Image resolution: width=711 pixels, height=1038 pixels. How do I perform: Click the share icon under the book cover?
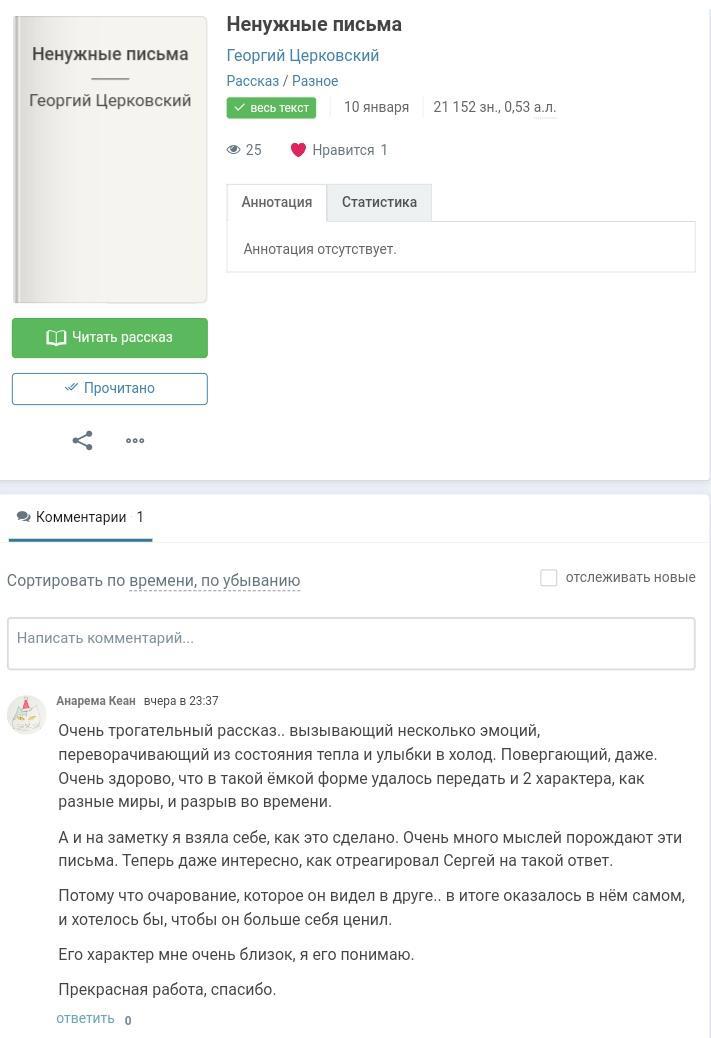pyautogui.click(x=83, y=440)
